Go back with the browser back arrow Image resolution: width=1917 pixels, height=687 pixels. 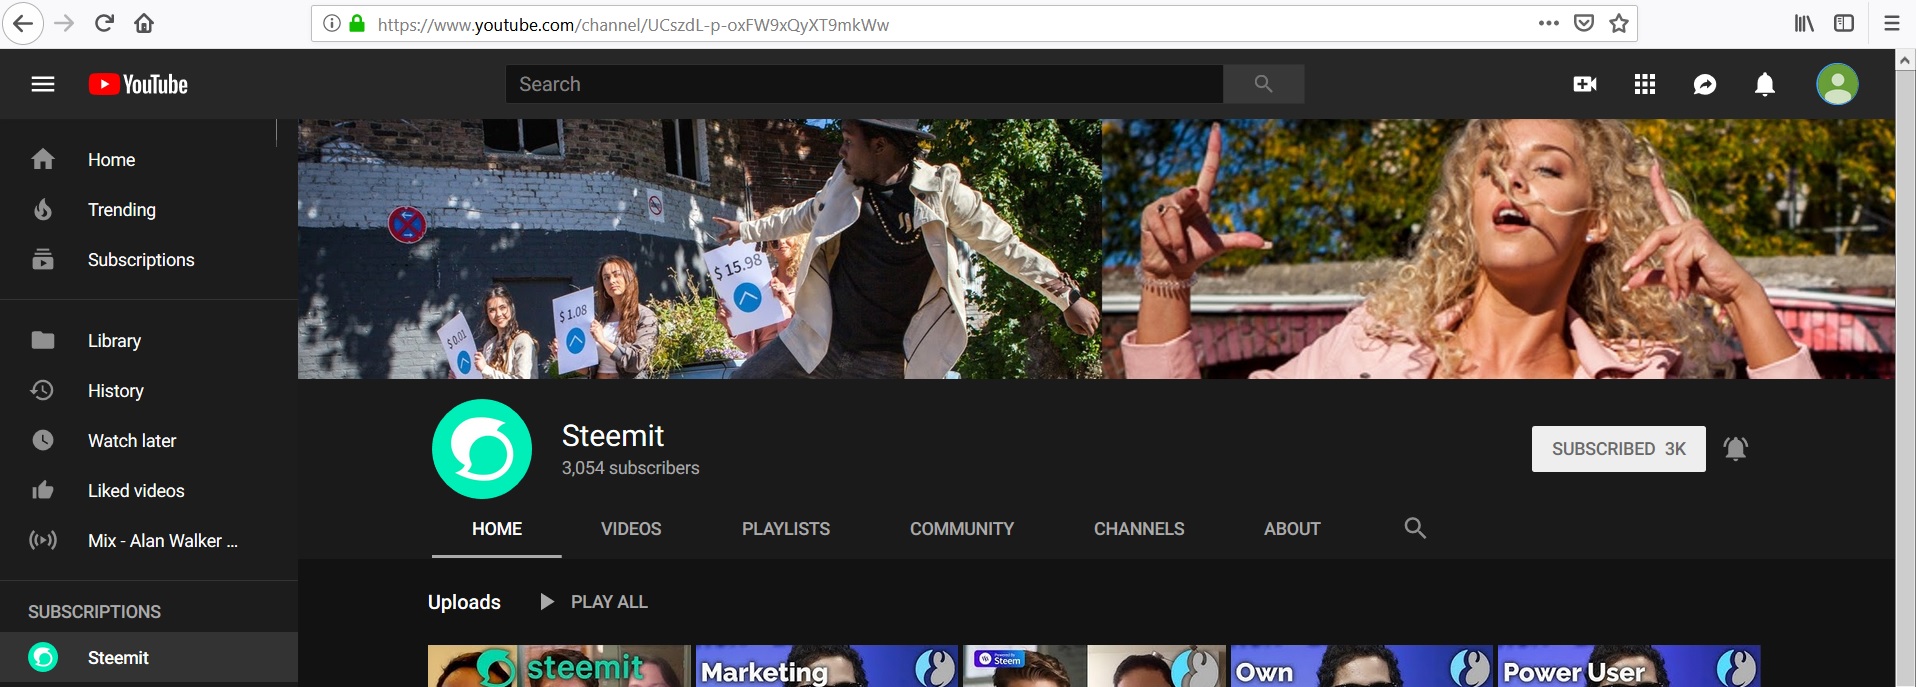point(22,23)
